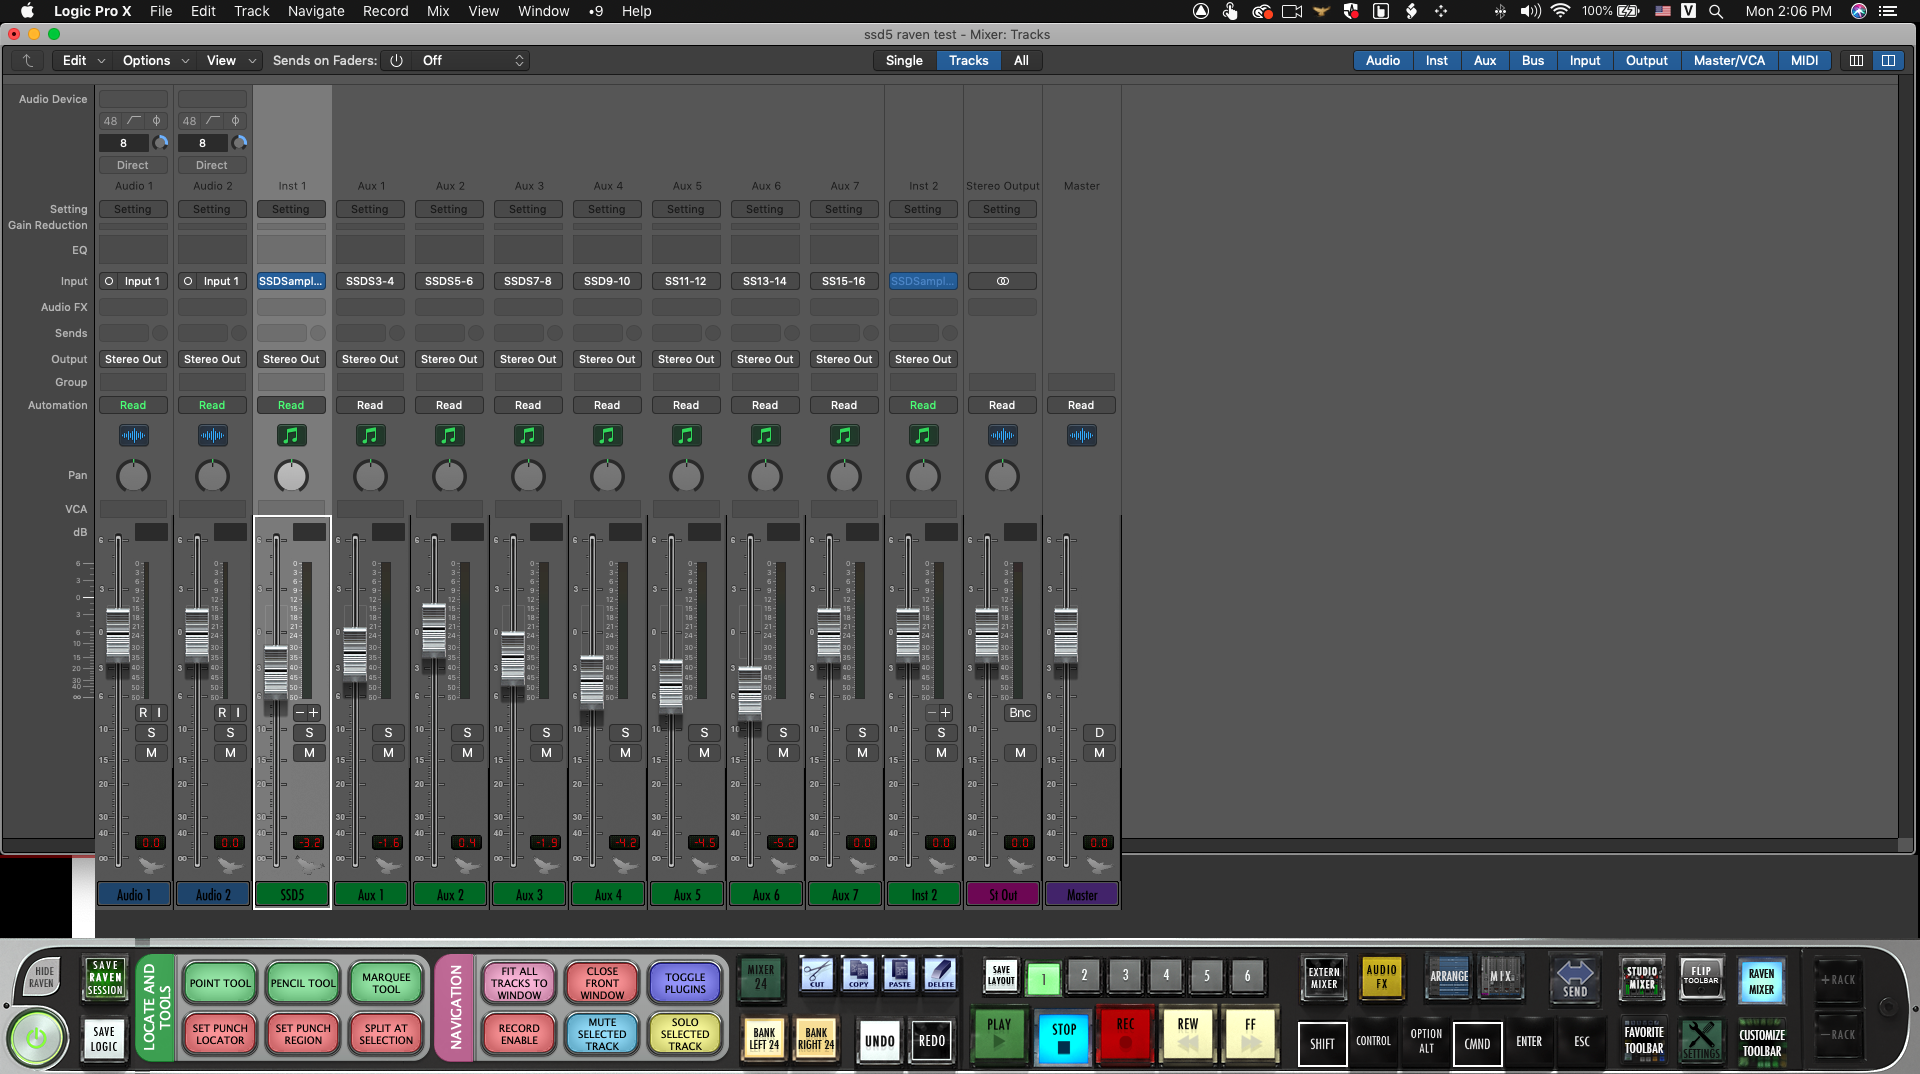Click the Cut icon in Raven toolbar

(817, 974)
